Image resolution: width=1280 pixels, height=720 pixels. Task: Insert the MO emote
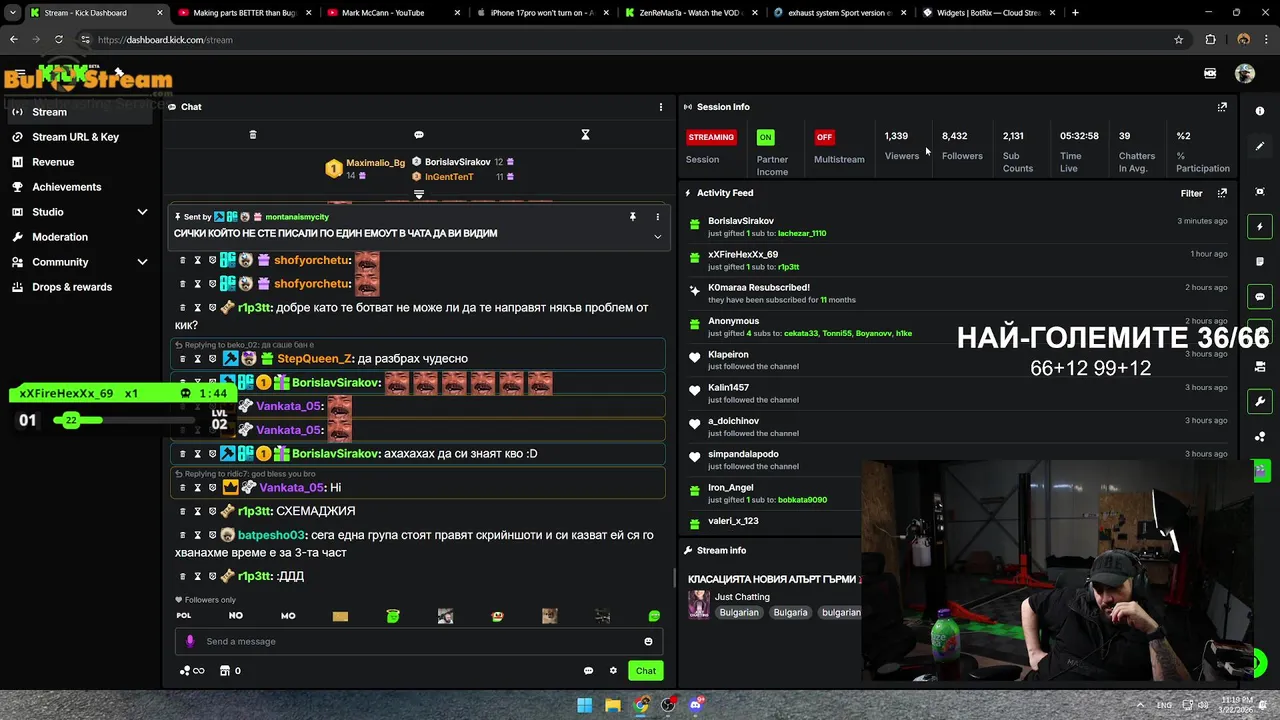(x=288, y=616)
